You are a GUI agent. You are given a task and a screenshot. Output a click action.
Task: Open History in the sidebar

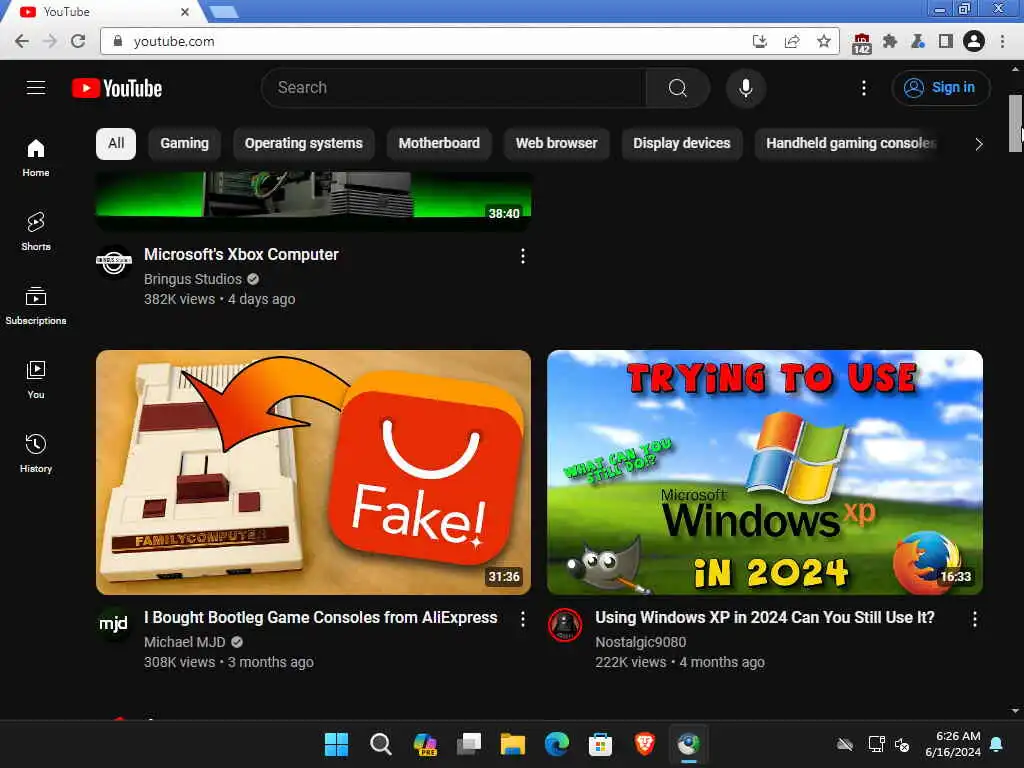[36, 453]
